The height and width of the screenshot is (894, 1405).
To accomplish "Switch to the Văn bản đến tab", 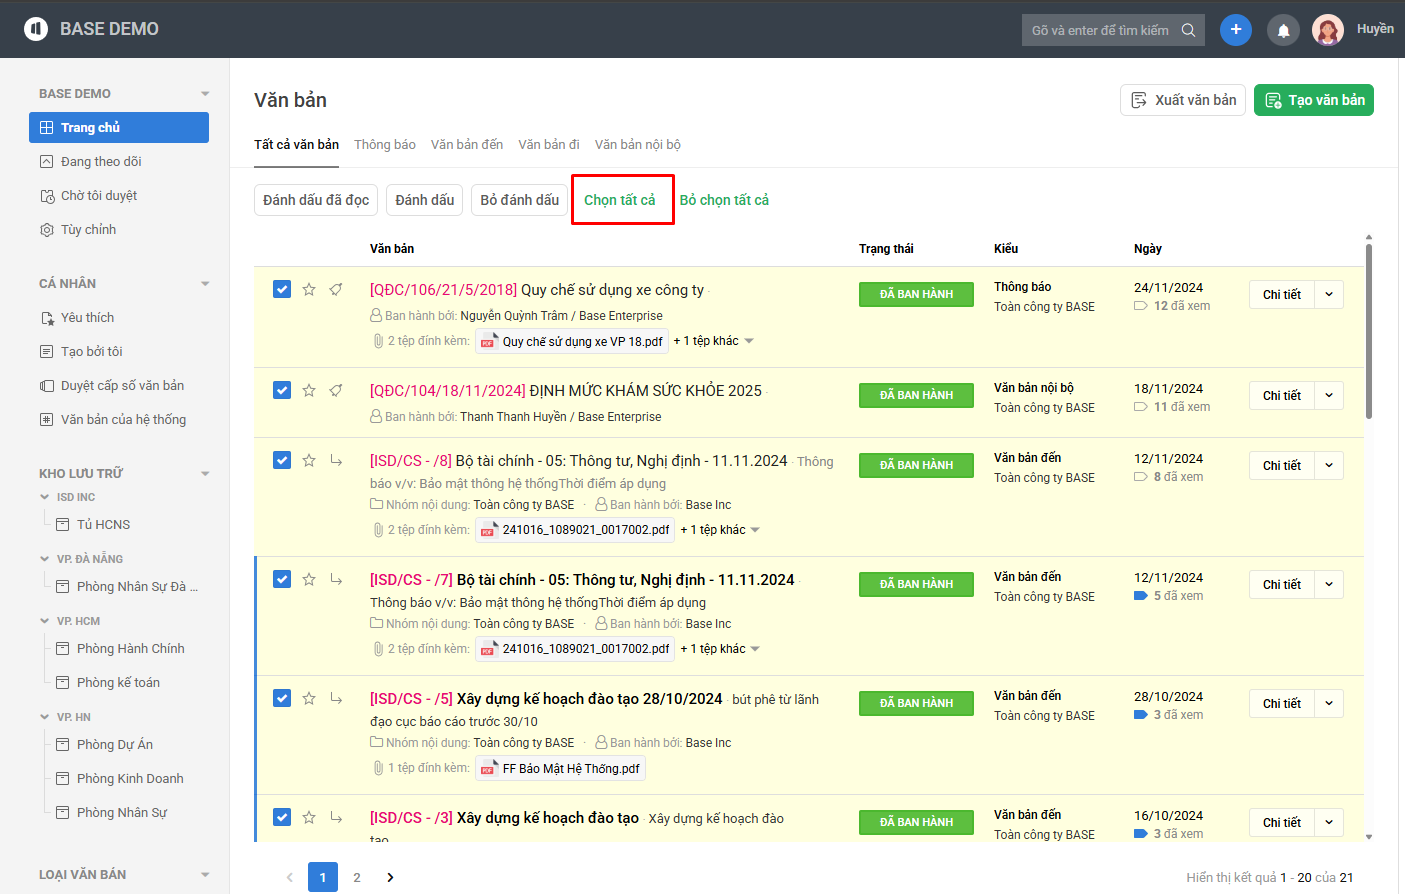I will tap(467, 144).
